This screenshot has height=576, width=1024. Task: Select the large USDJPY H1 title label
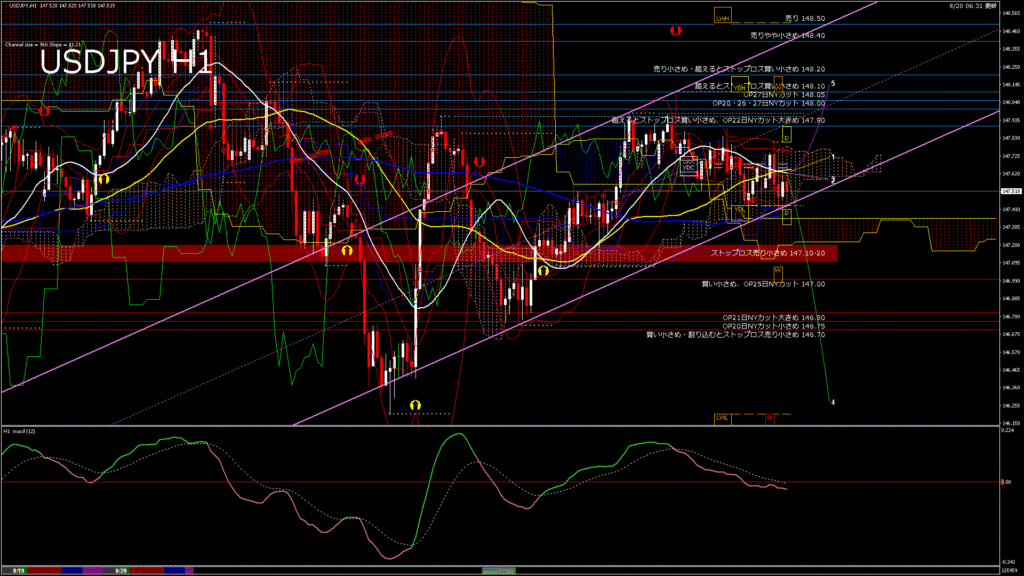pos(125,62)
